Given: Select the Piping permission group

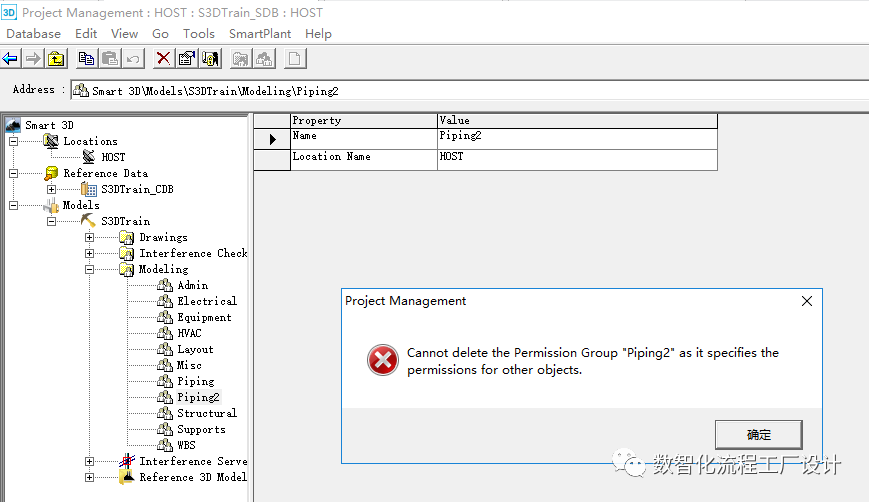Looking at the screenshot, I should (x=196, y=382).
